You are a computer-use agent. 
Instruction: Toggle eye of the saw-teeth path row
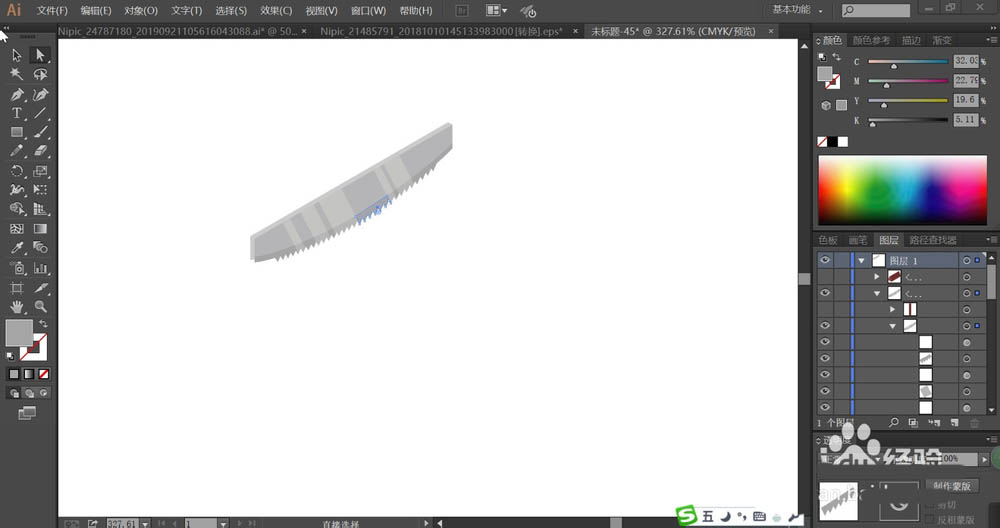pos(825,358)
